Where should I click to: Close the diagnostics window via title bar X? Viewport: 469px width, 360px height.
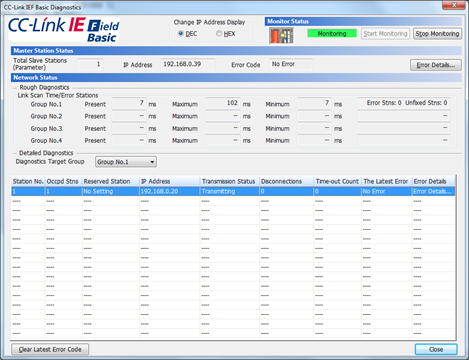click(x=454, y=5)
